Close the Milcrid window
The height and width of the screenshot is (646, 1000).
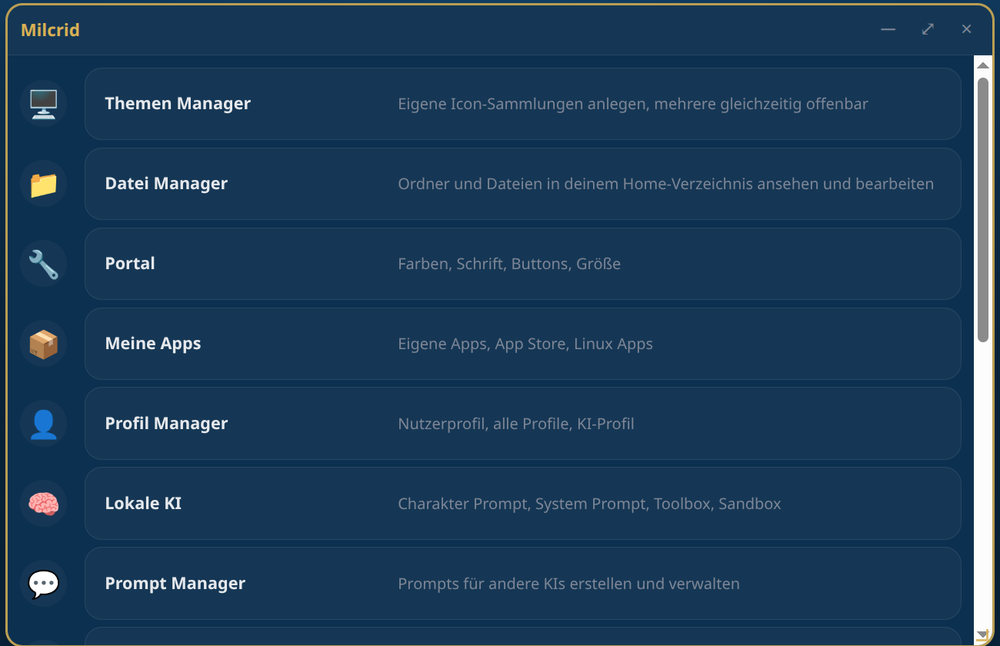click(x=966, y=29)
